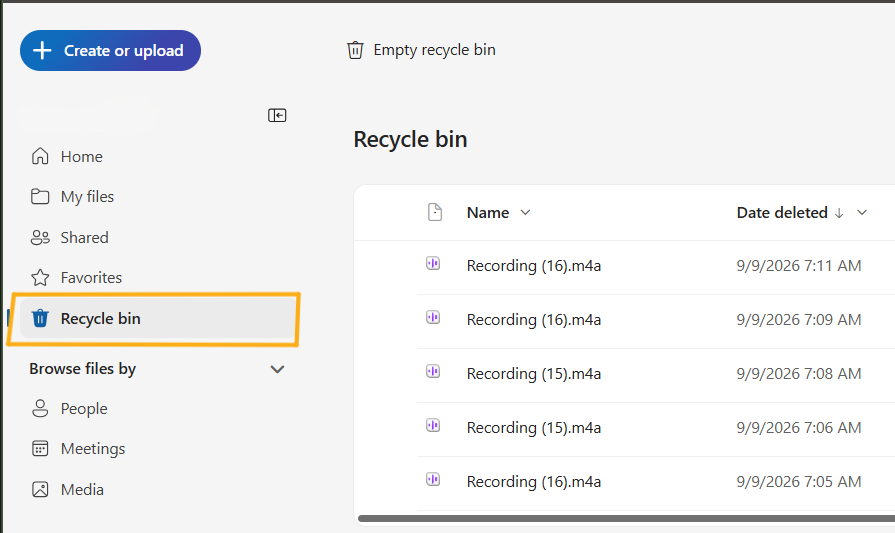Browse files by People
Image resolution: width=895 pixels, height=533 pixels.
pos(69,409)
